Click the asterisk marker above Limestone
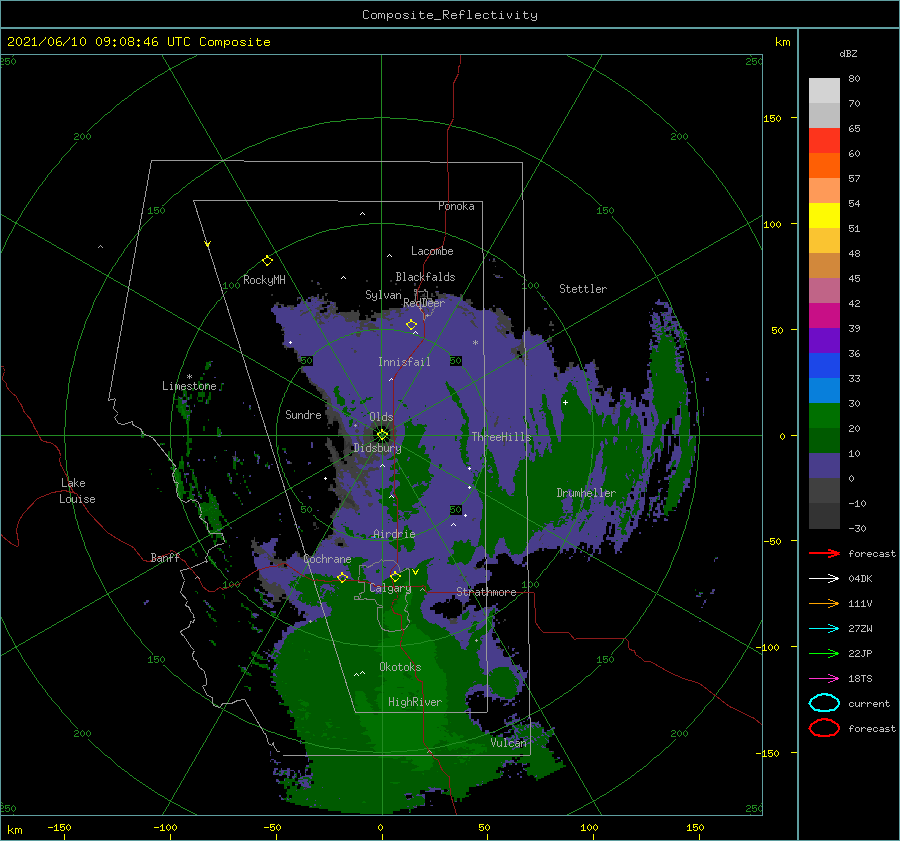The height and width of the screenshot is (841, 900). [189, 377]
